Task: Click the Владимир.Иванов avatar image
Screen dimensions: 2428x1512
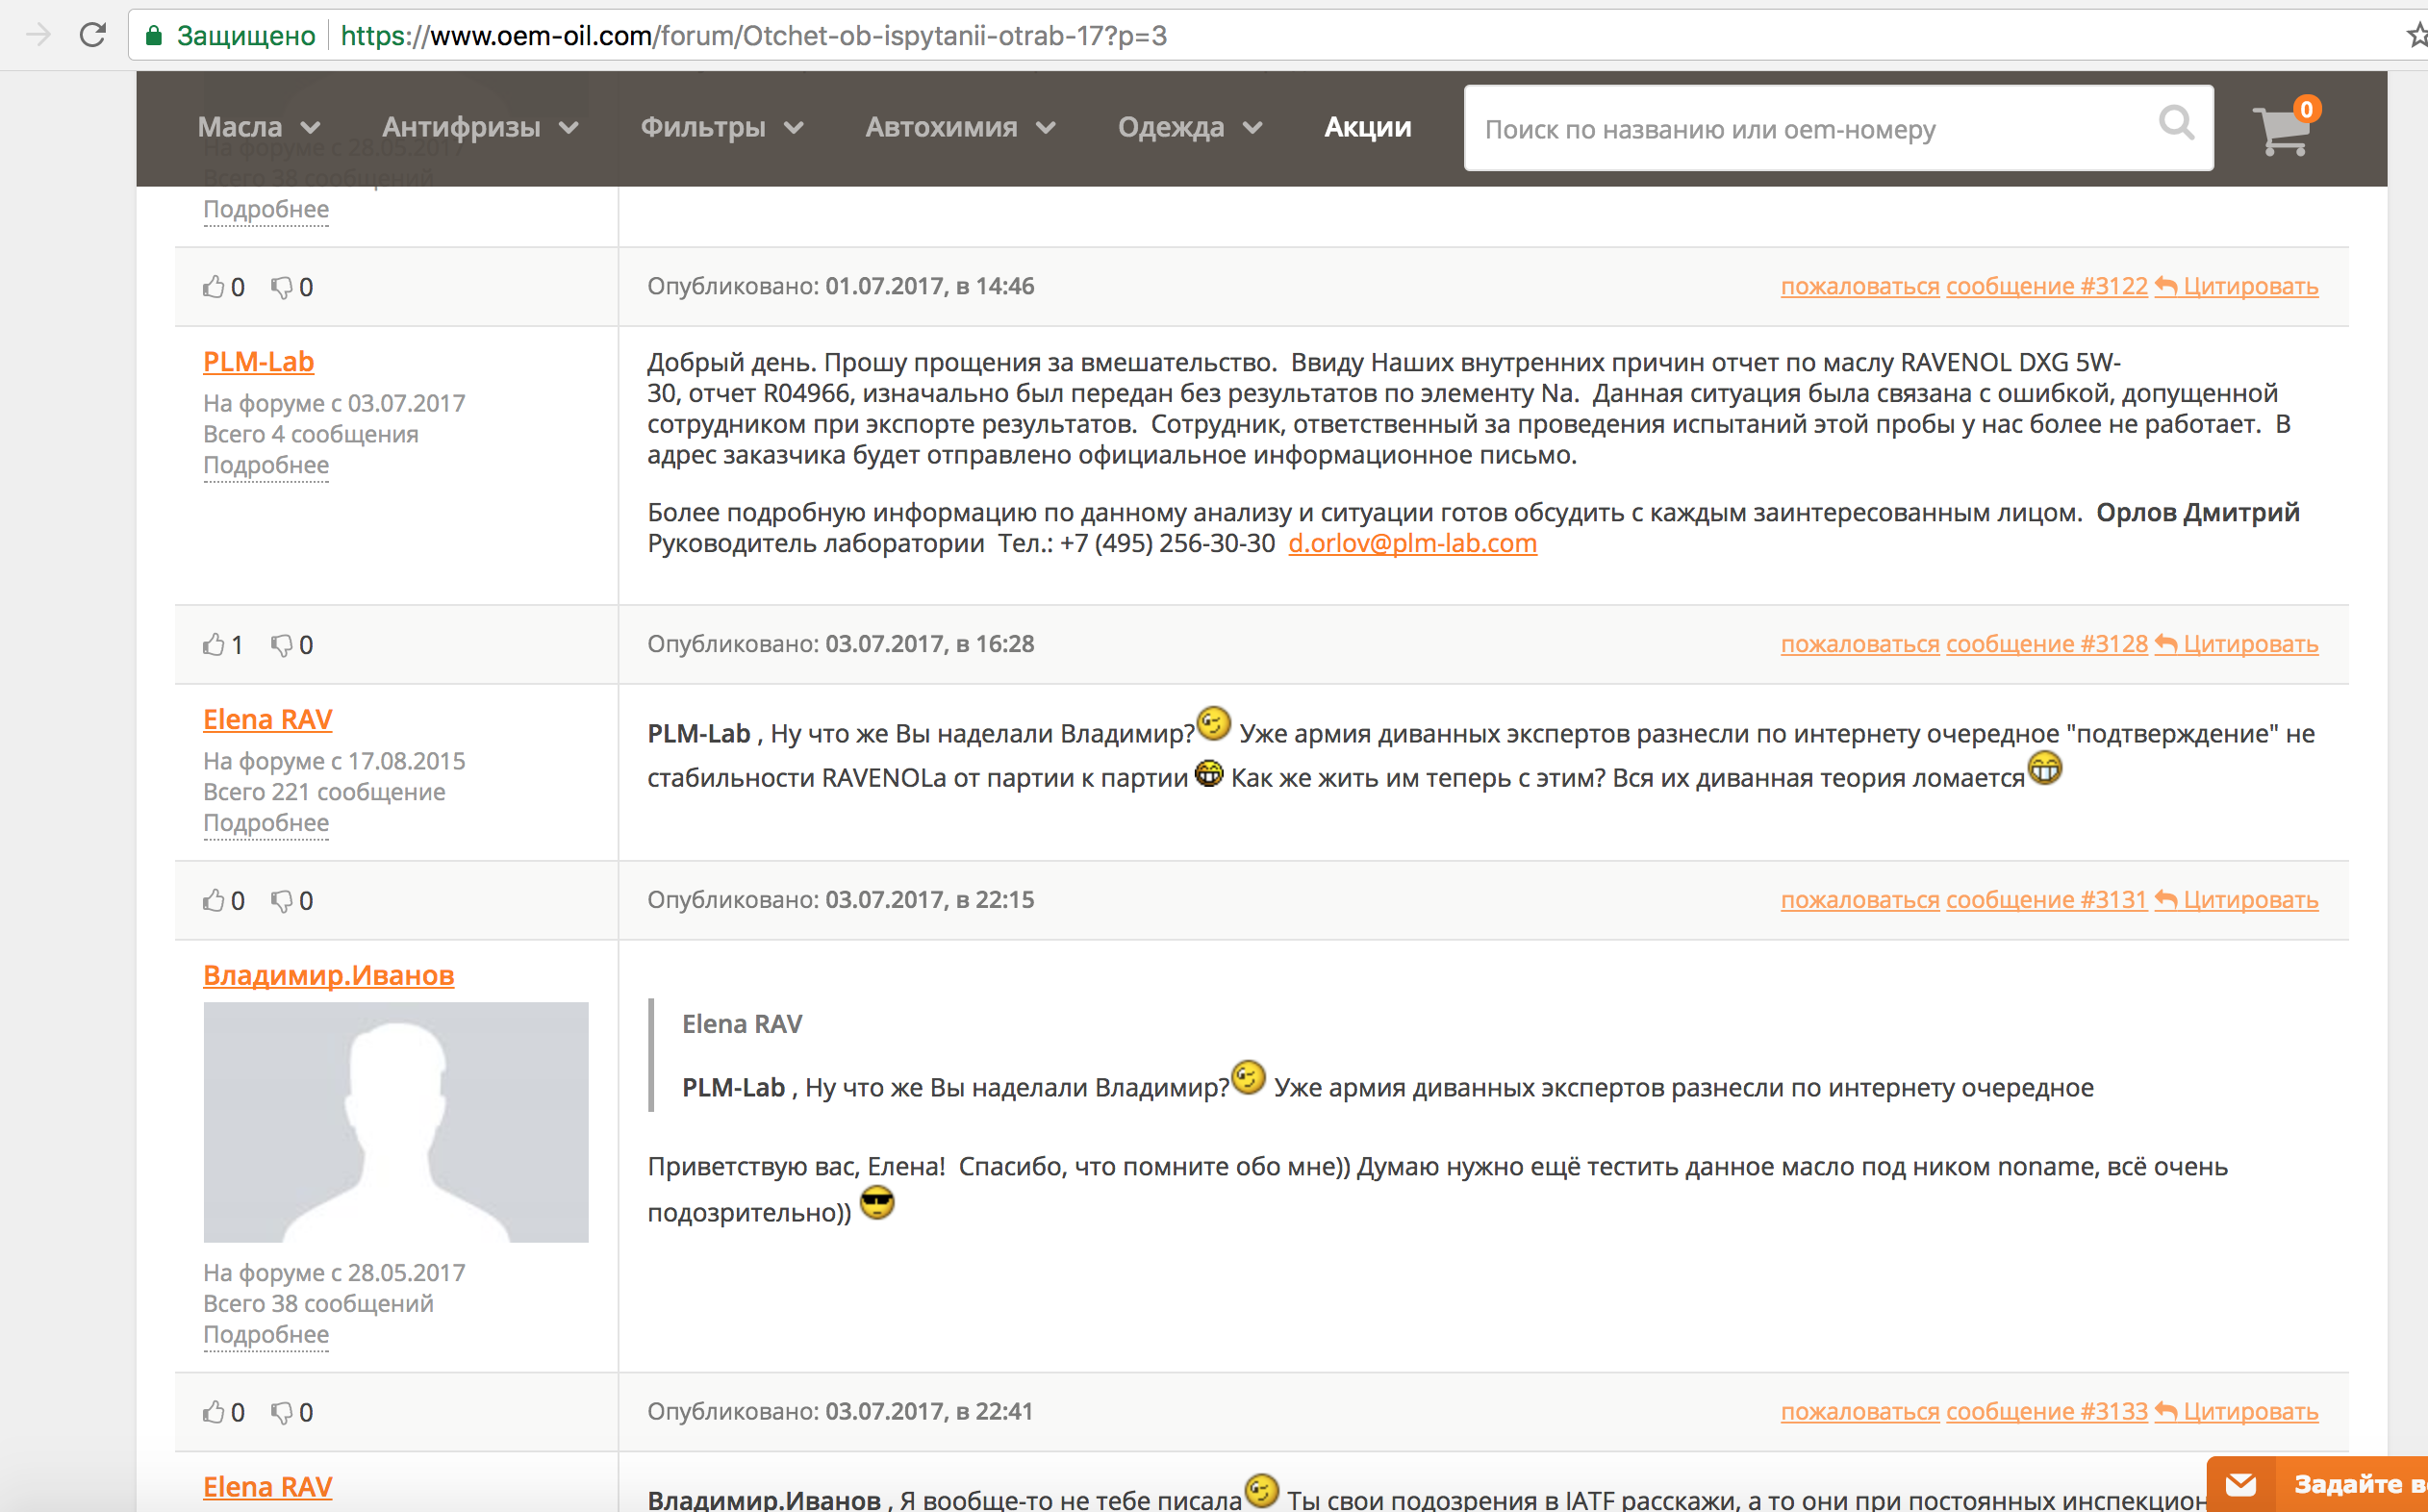Action: [x=396, y=1122]
